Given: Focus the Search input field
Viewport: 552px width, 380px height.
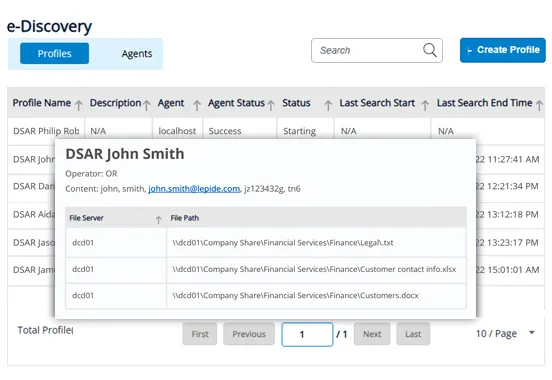Looking at the screenshot, I should click(x=377, y=50).
